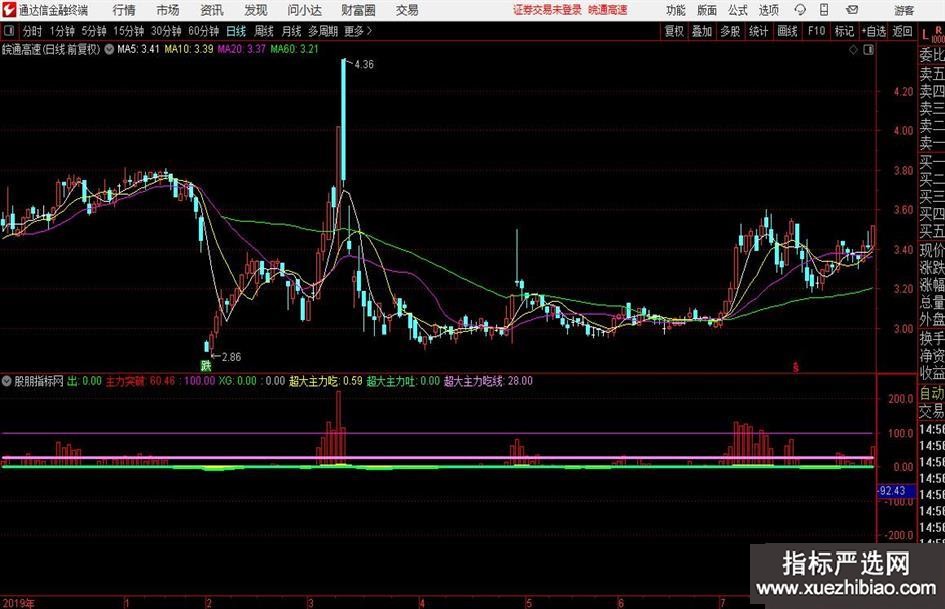Open the 财富圈 menu
945x609 pixels.
tap(358, 10)
